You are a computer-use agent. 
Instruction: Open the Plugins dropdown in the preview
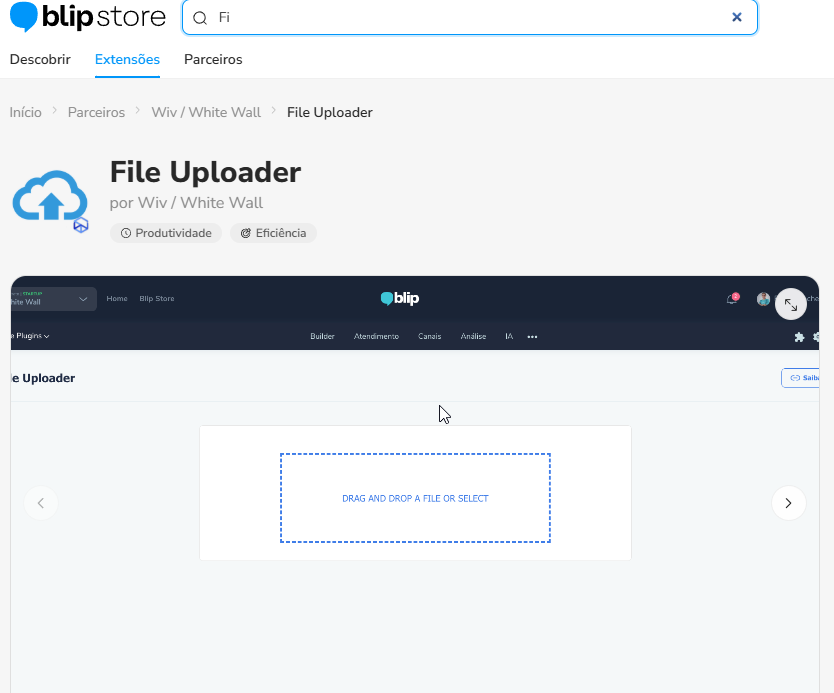point(30,336)
